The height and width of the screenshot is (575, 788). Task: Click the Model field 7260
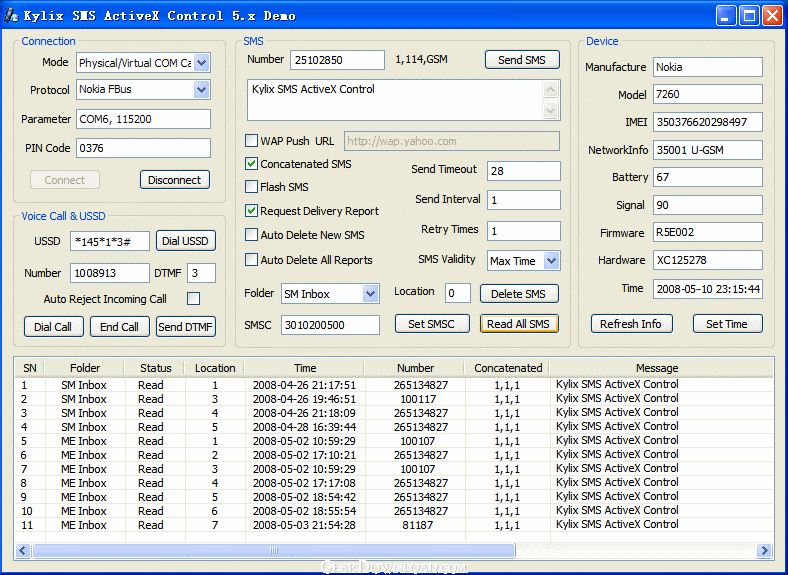(708, 94)
